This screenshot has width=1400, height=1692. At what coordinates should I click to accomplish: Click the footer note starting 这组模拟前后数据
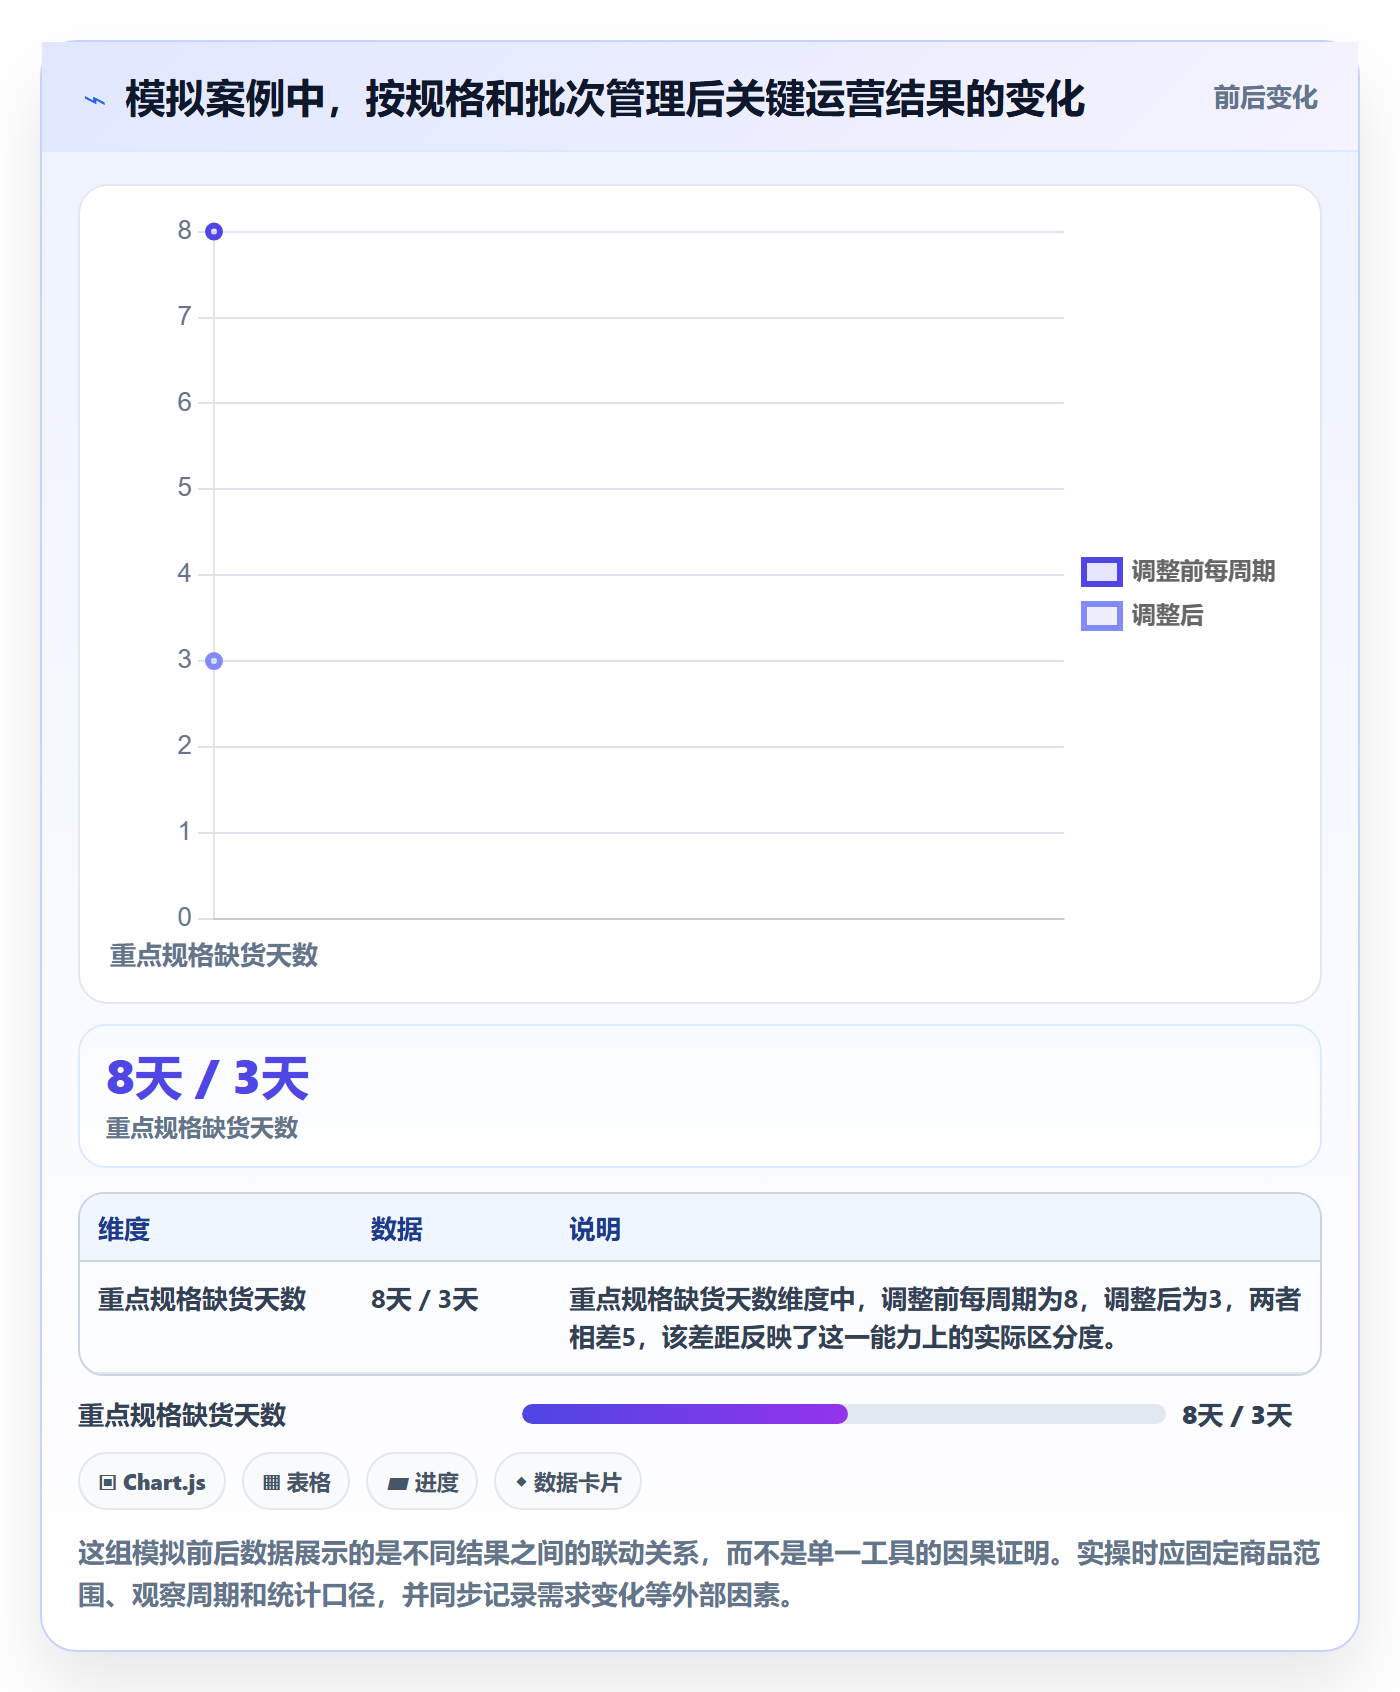(x=699, y=1574)
